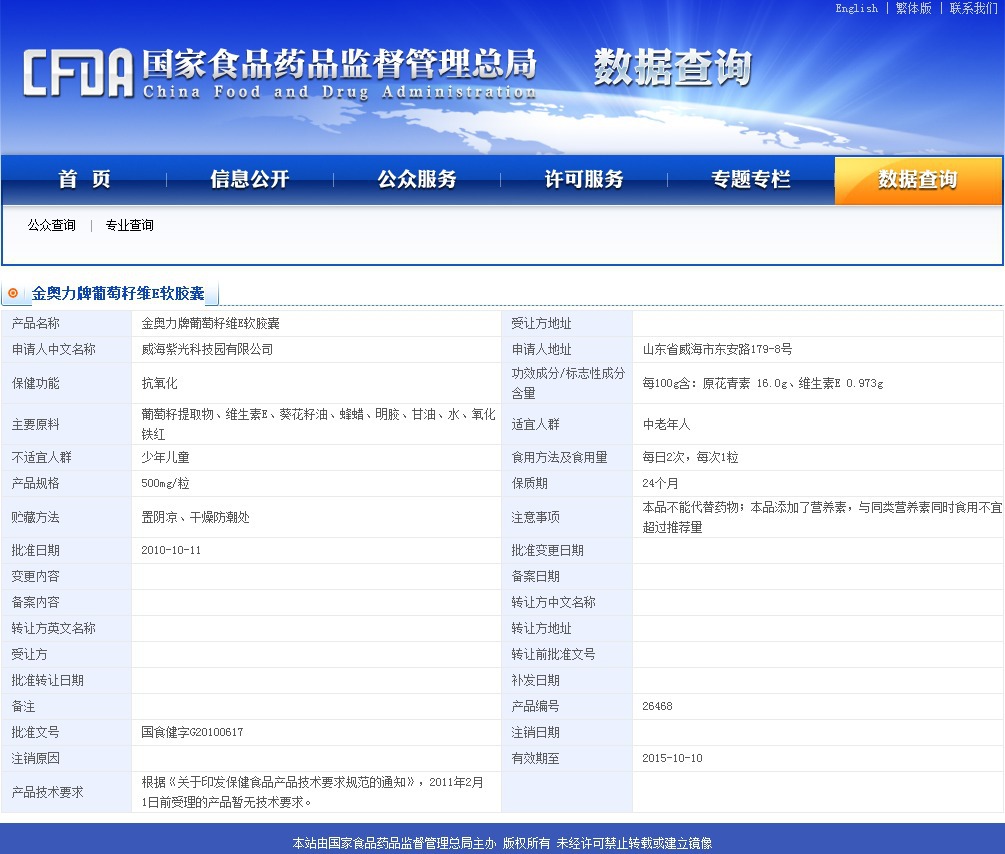1005x854 pixels.
Task: Click the 转让前批准文号 row label
Action: [553, 654]
